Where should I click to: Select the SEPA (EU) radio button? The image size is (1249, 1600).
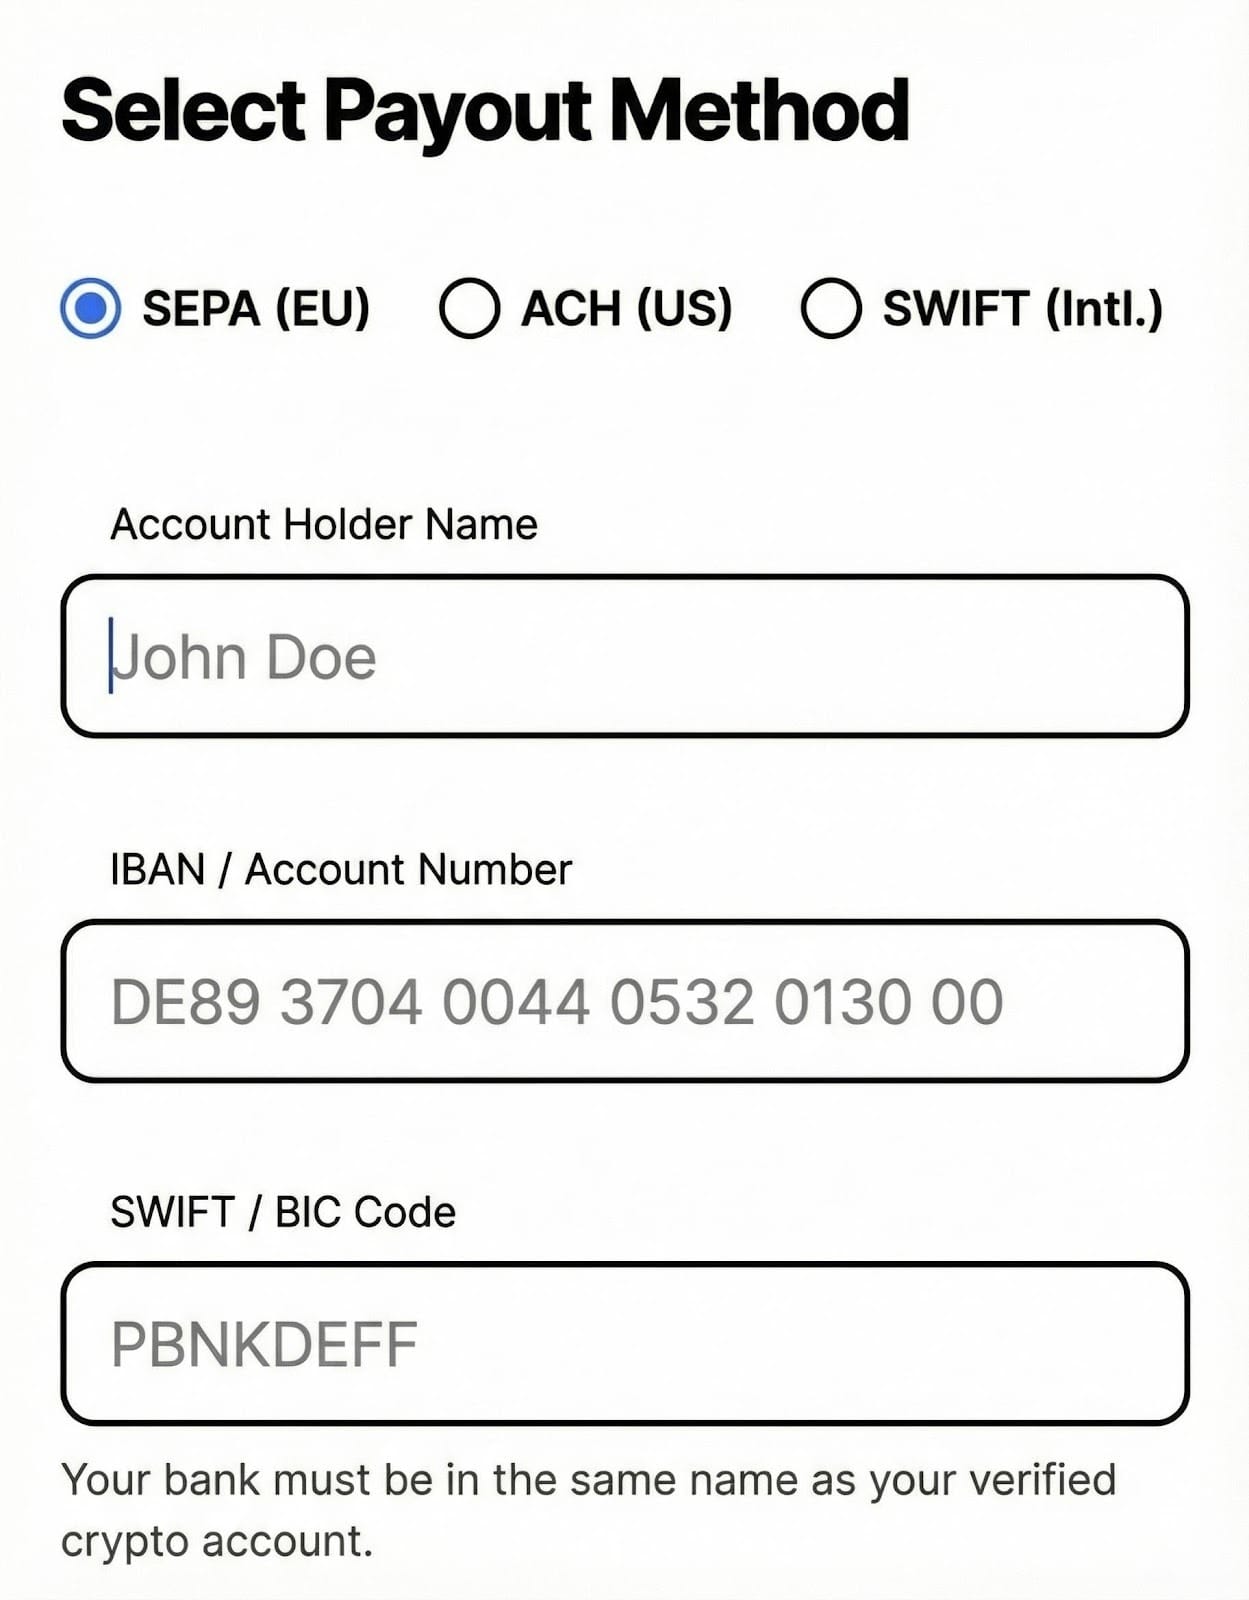pos(91,308)
